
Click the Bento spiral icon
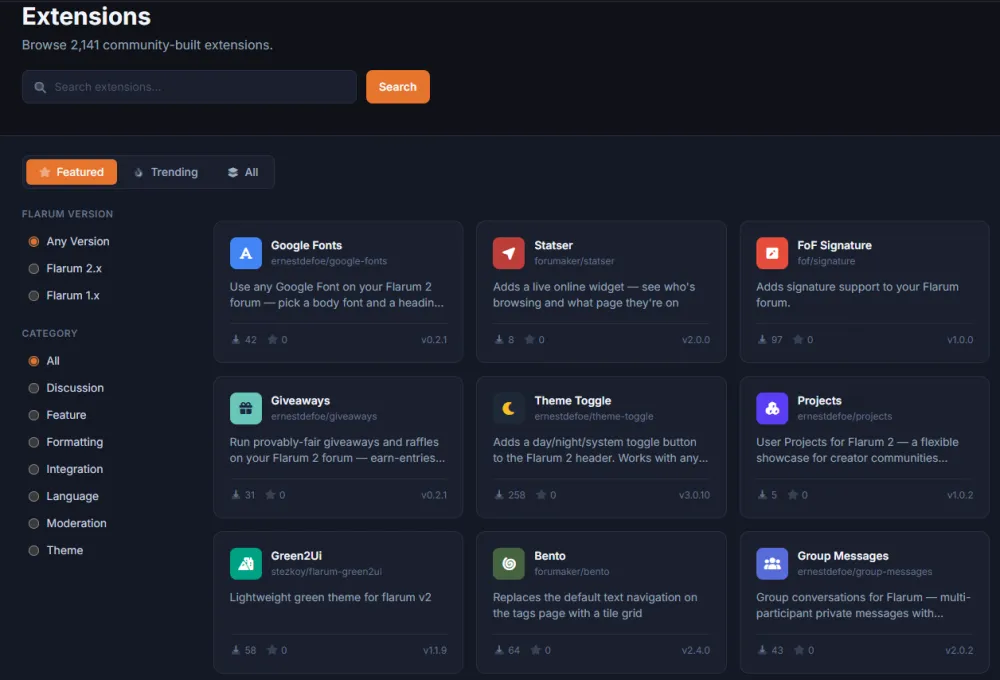point(508,564)
